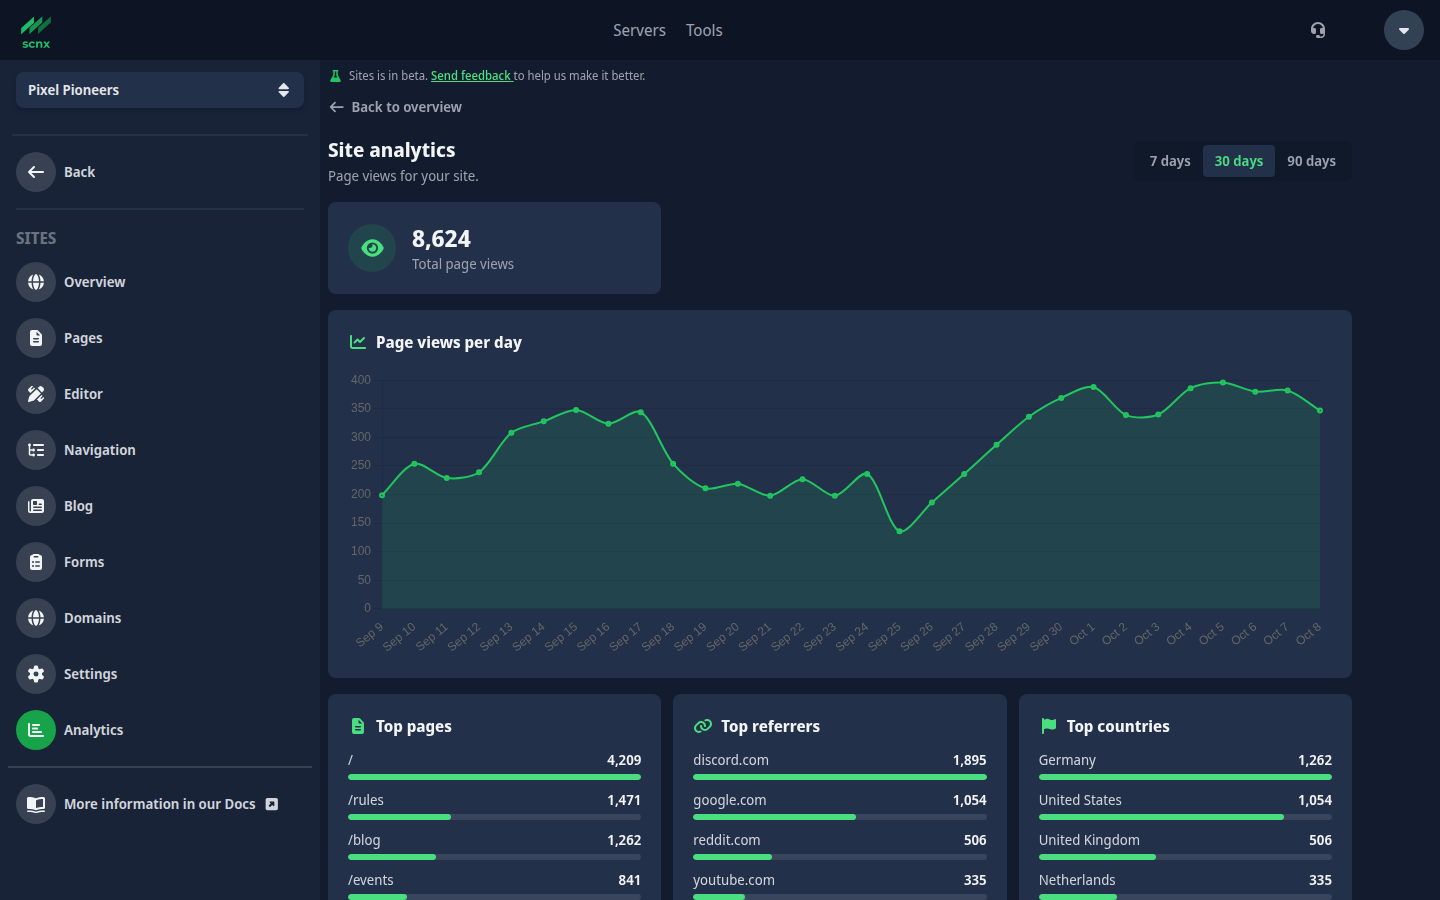
Task: Click the Sep 25 data point on chart
Action: [x=900, y=531]
